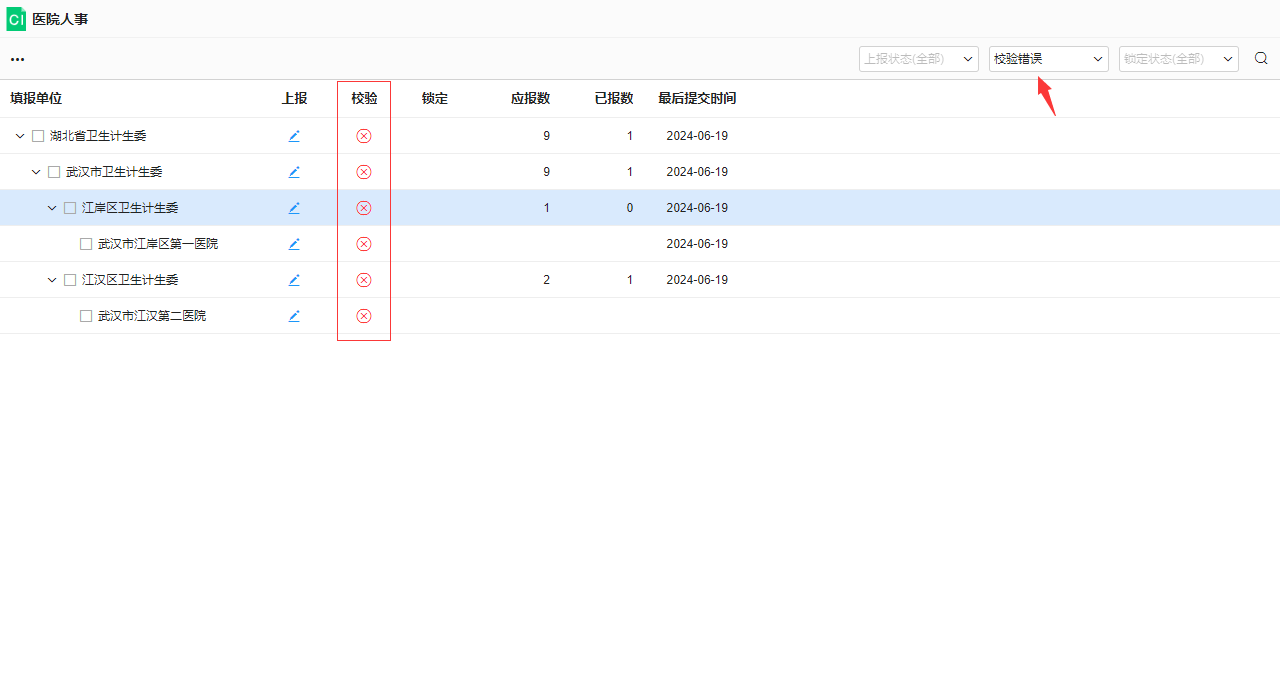
Task: Click the search magnifier icon
Action: click(1261, 59)
